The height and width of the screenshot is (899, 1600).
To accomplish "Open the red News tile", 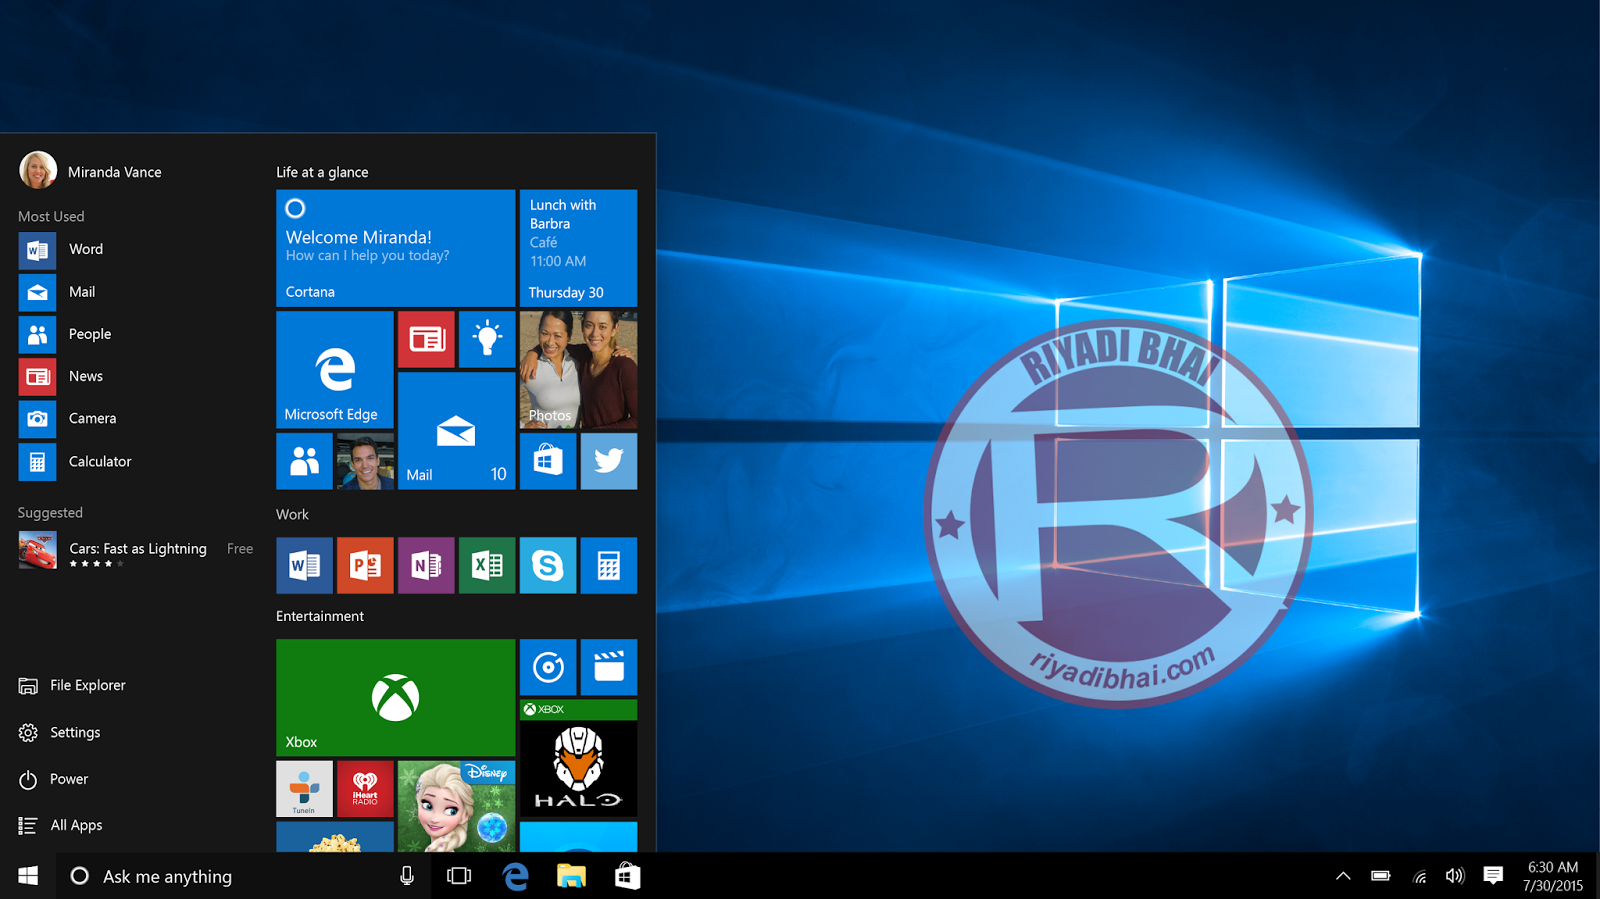I will click(426, 339).
